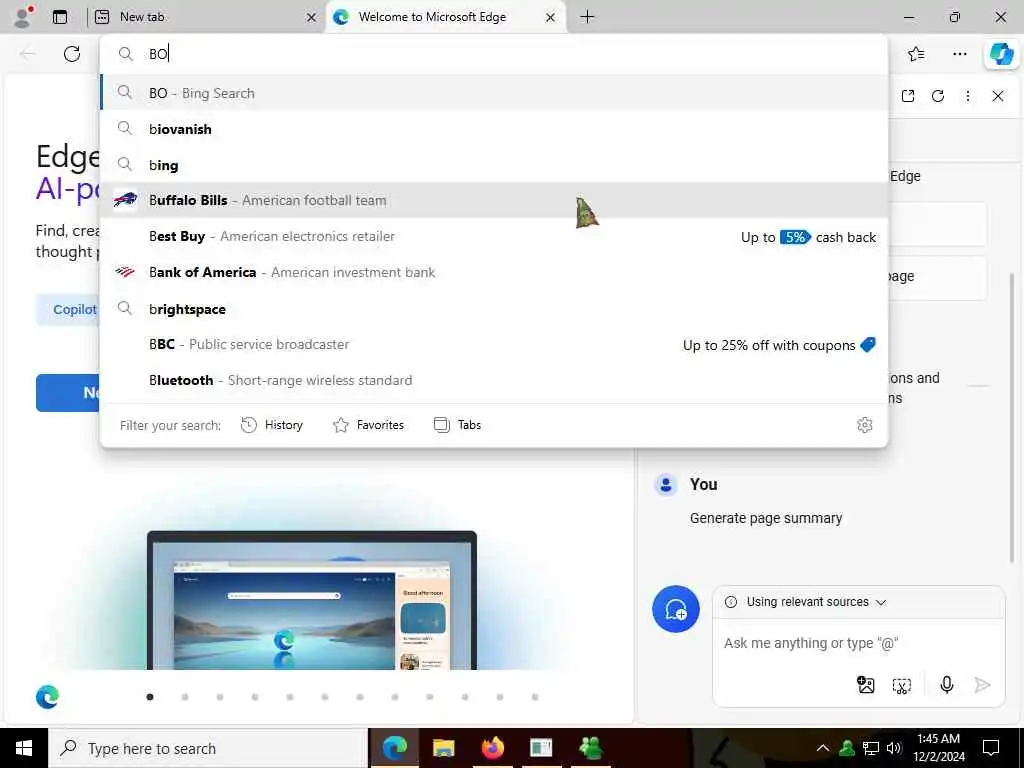This screenshot has height=768, width=1024.
Task: Select Best Buy suggestion
Action: coord(494,236)
